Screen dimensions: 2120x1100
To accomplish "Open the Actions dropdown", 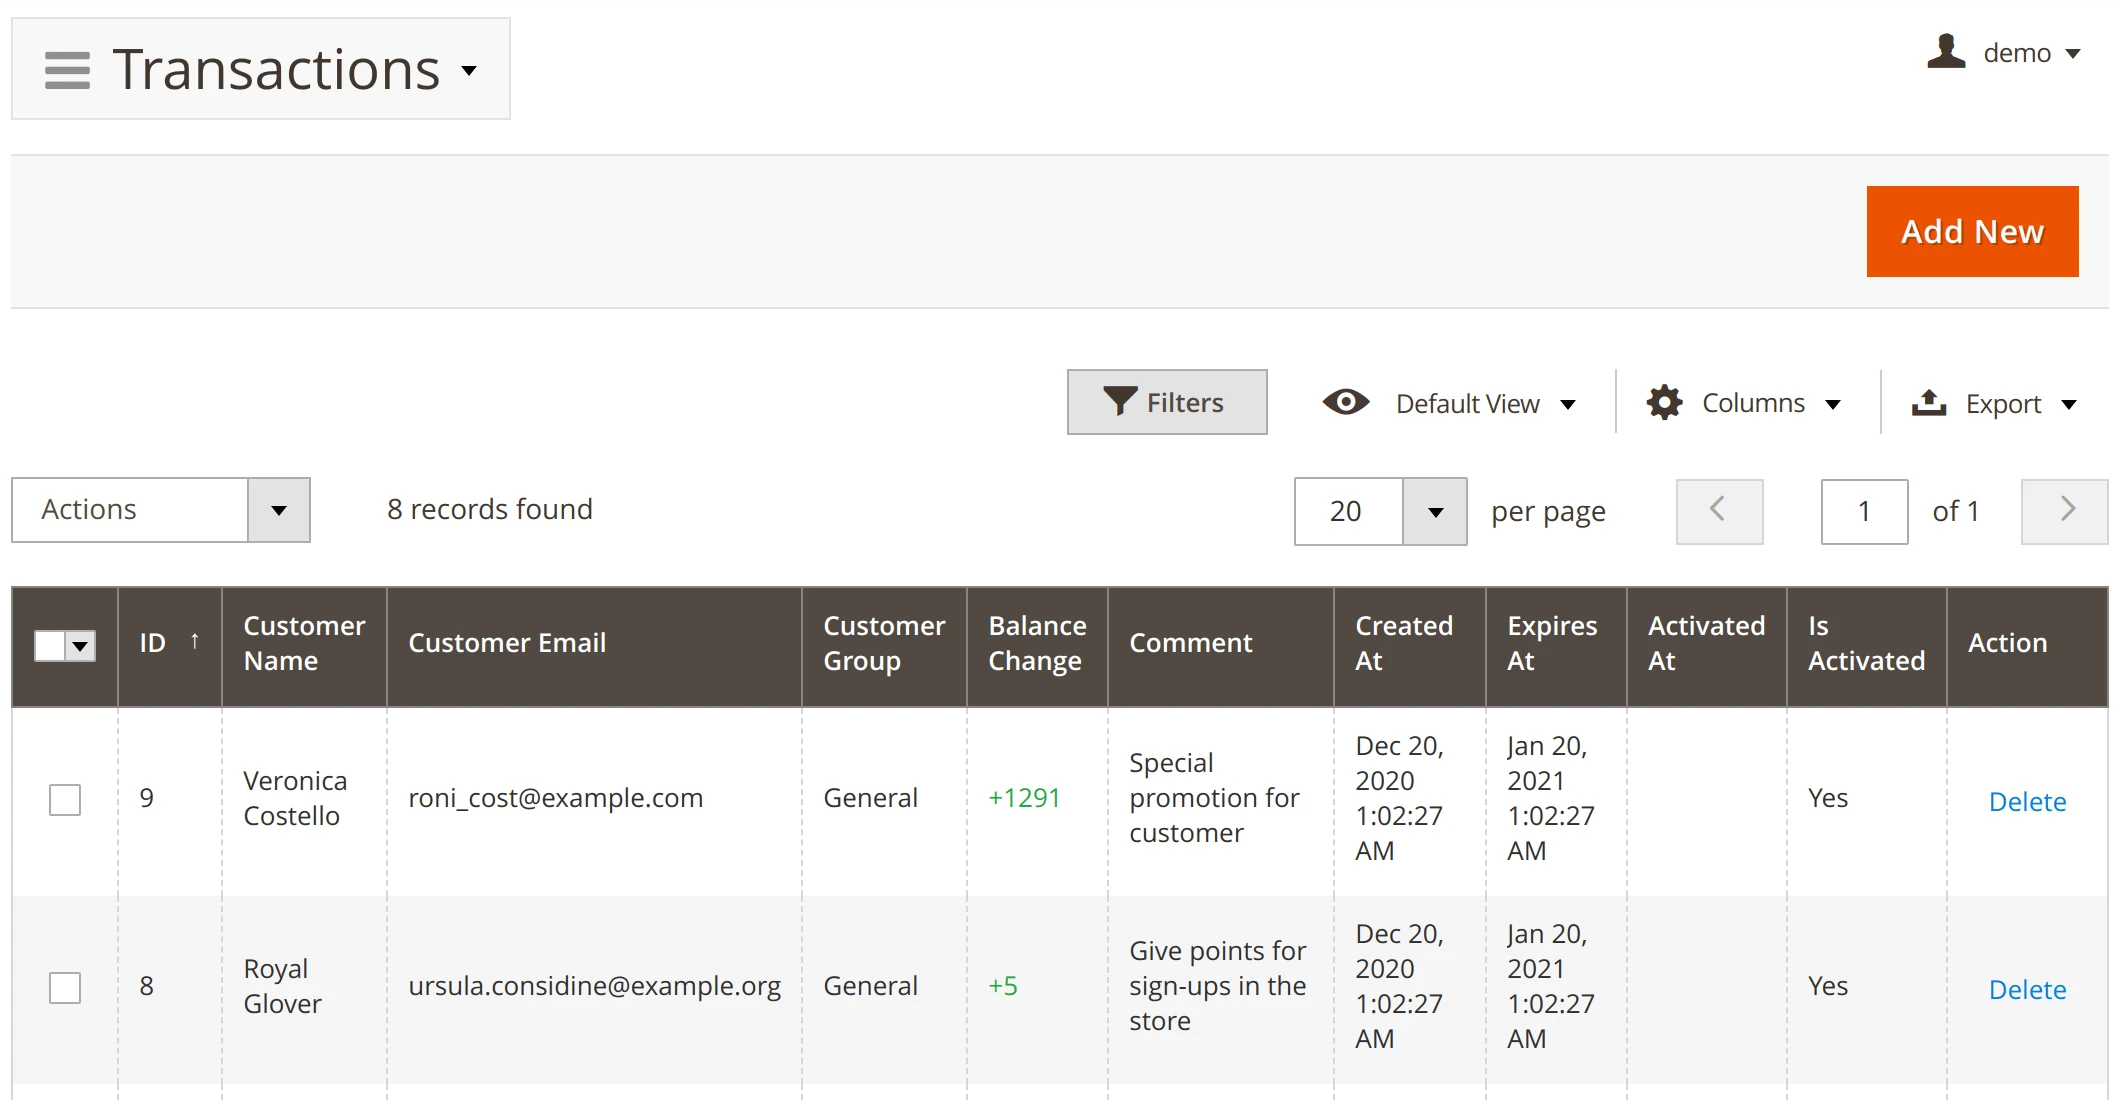I will 278,510.
